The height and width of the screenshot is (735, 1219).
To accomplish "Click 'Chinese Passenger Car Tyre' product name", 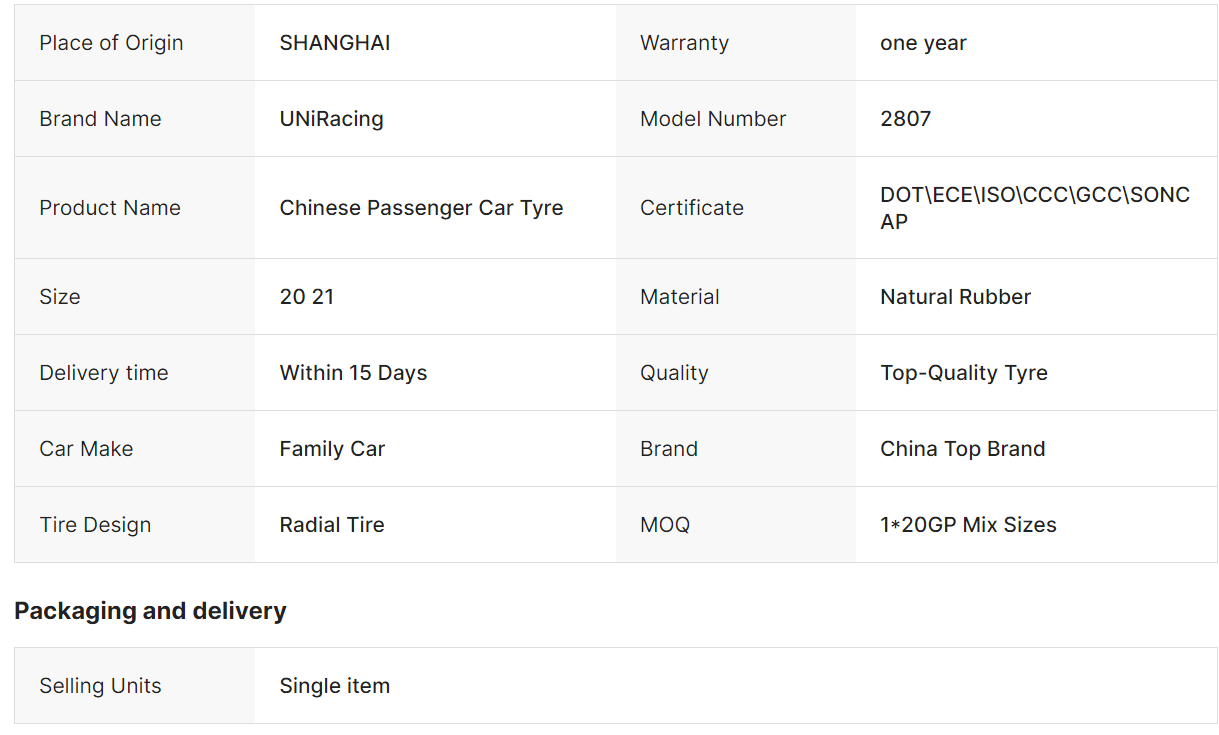I will pyautogui.click(x=421, y=208).
